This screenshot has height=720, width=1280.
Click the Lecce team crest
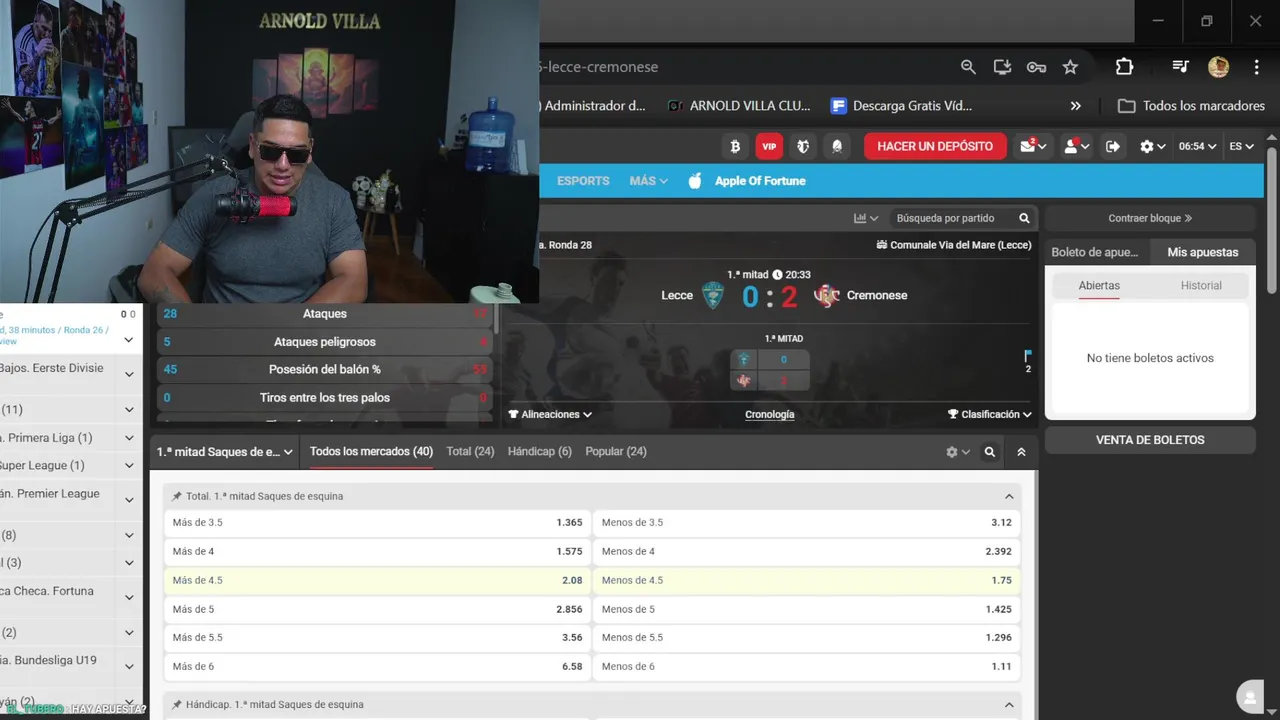click(712, 295)
